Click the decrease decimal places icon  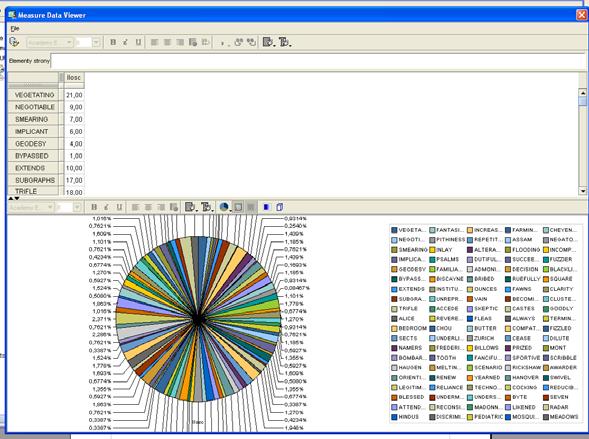coord(251,42)
